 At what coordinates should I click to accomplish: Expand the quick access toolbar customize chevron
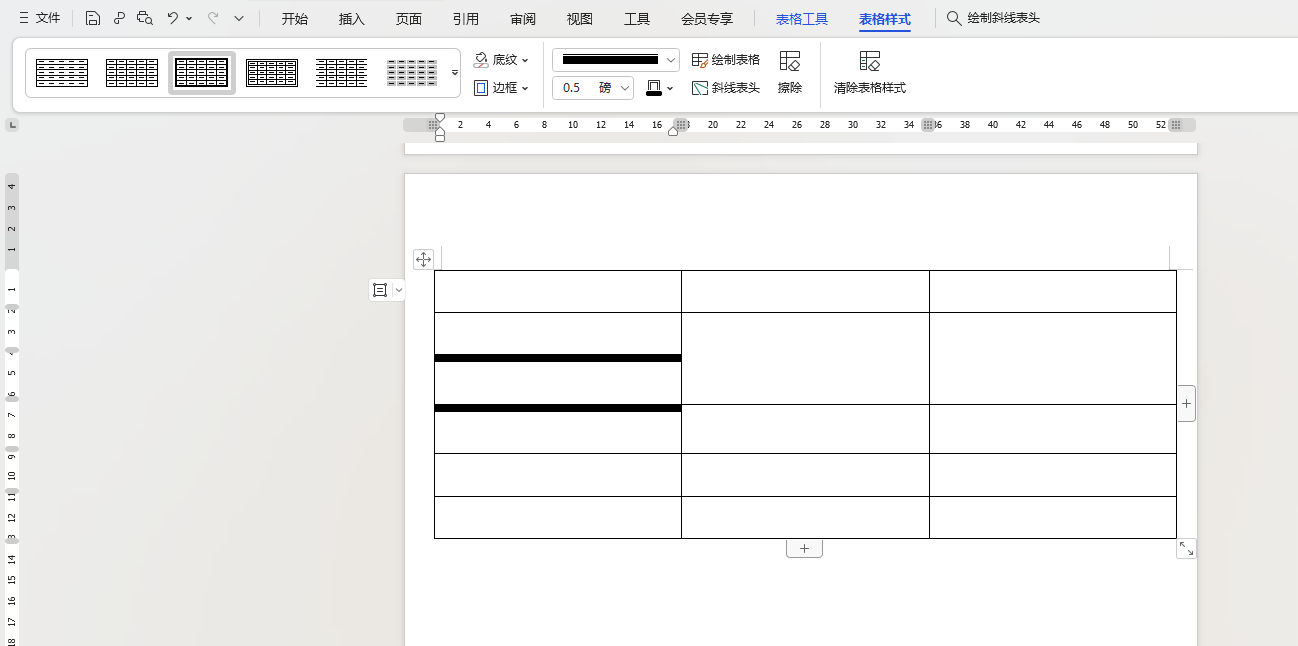239,18
